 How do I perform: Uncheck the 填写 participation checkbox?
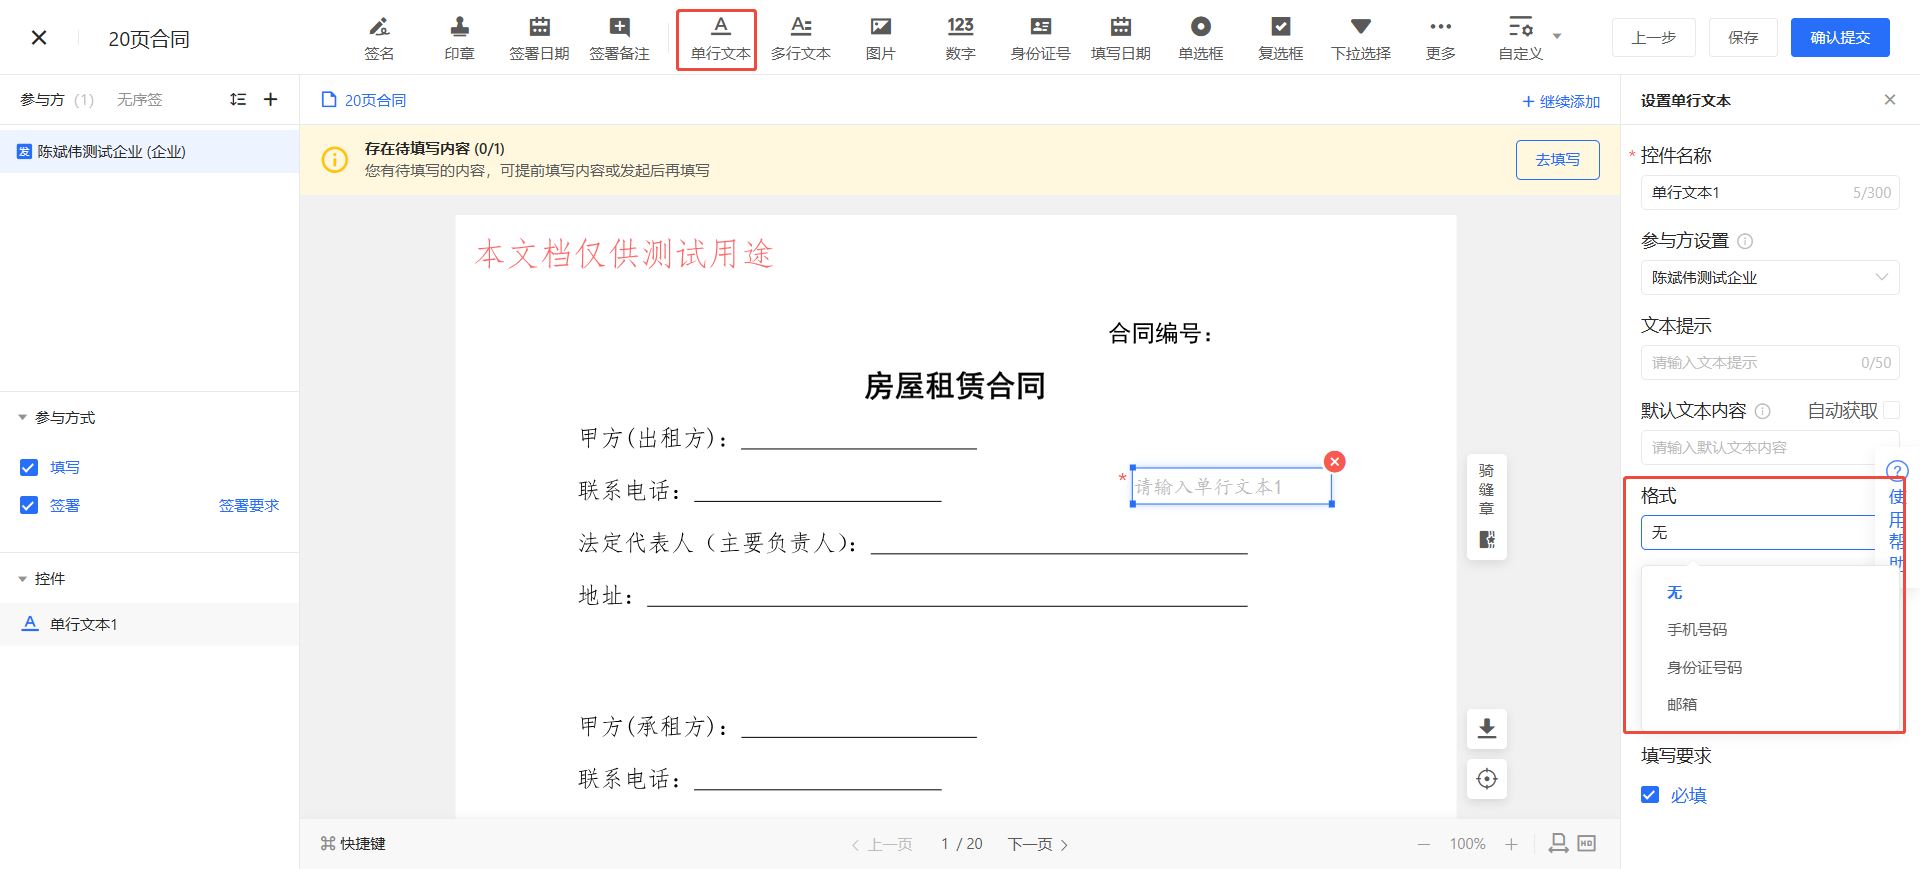(x=29, y=467)
